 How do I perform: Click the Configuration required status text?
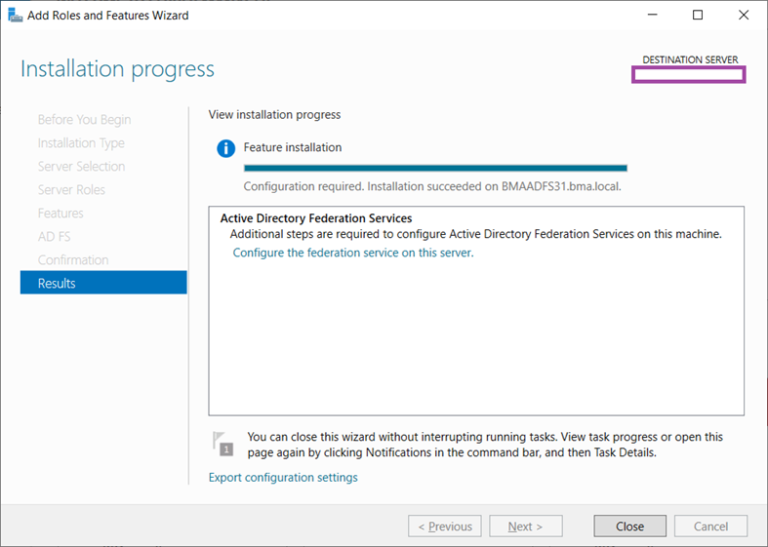[x=432, y=187]
